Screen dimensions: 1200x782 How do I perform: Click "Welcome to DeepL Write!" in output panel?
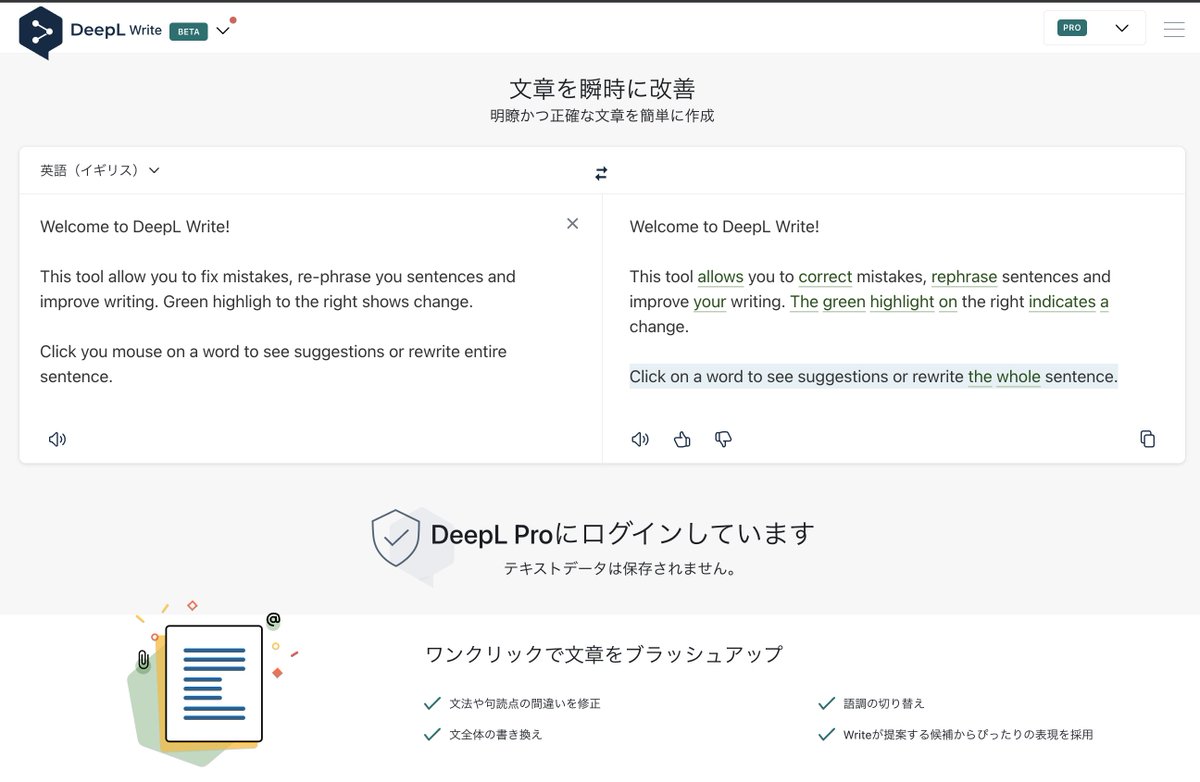coord(724,227)
